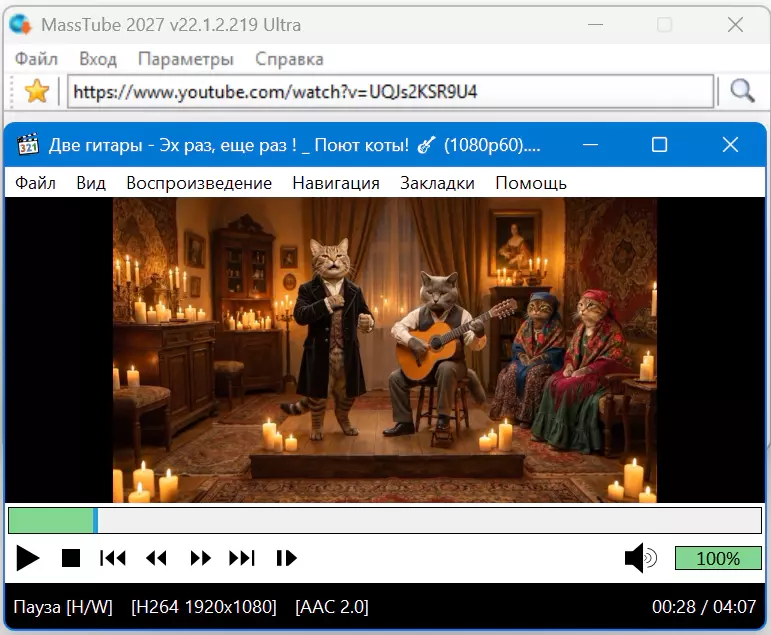Open the Навигация menu
This screenshot has height=635, width=771.
tap(336, 183)
